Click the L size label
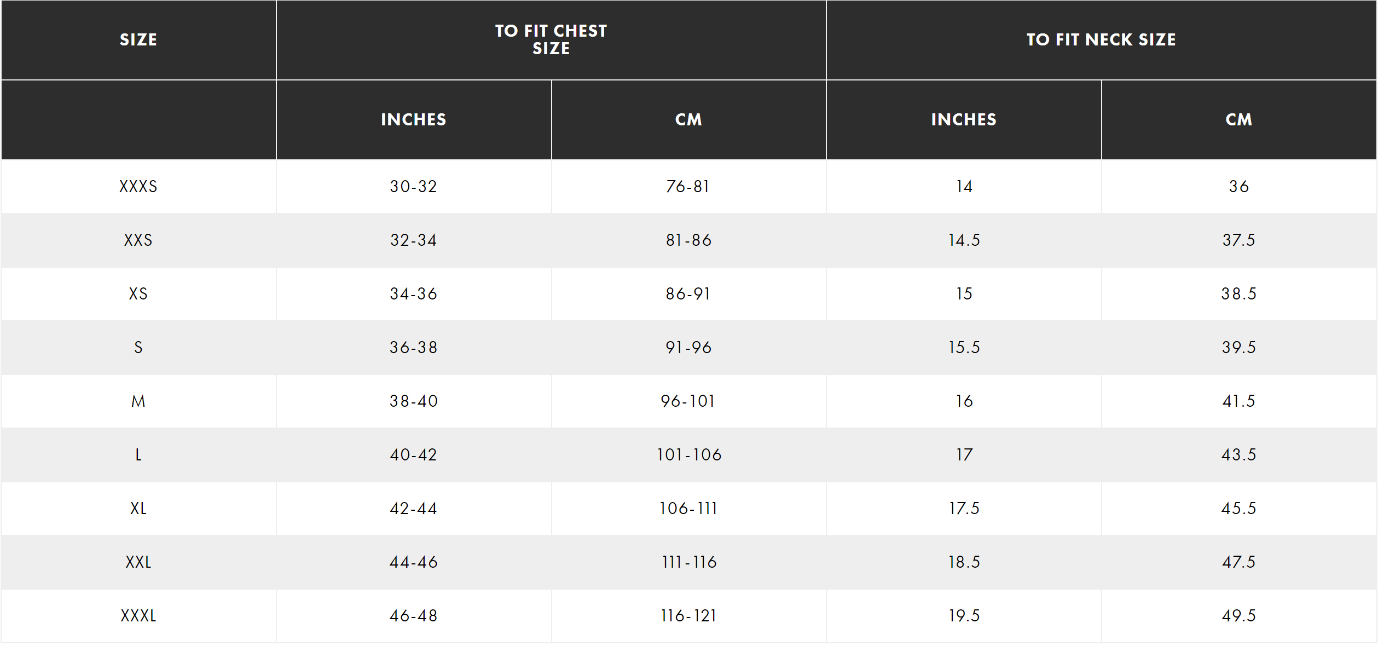 coord(138,455)
